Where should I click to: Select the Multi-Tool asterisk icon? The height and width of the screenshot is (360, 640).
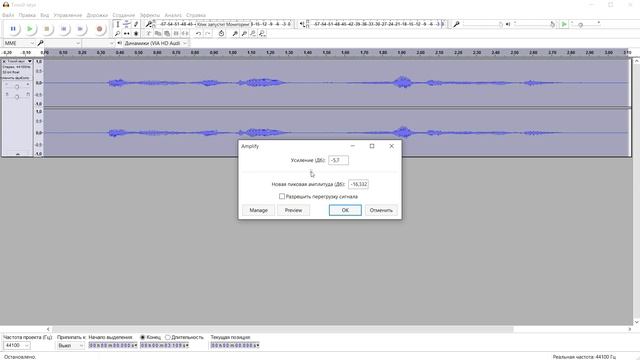click(136, 33)
